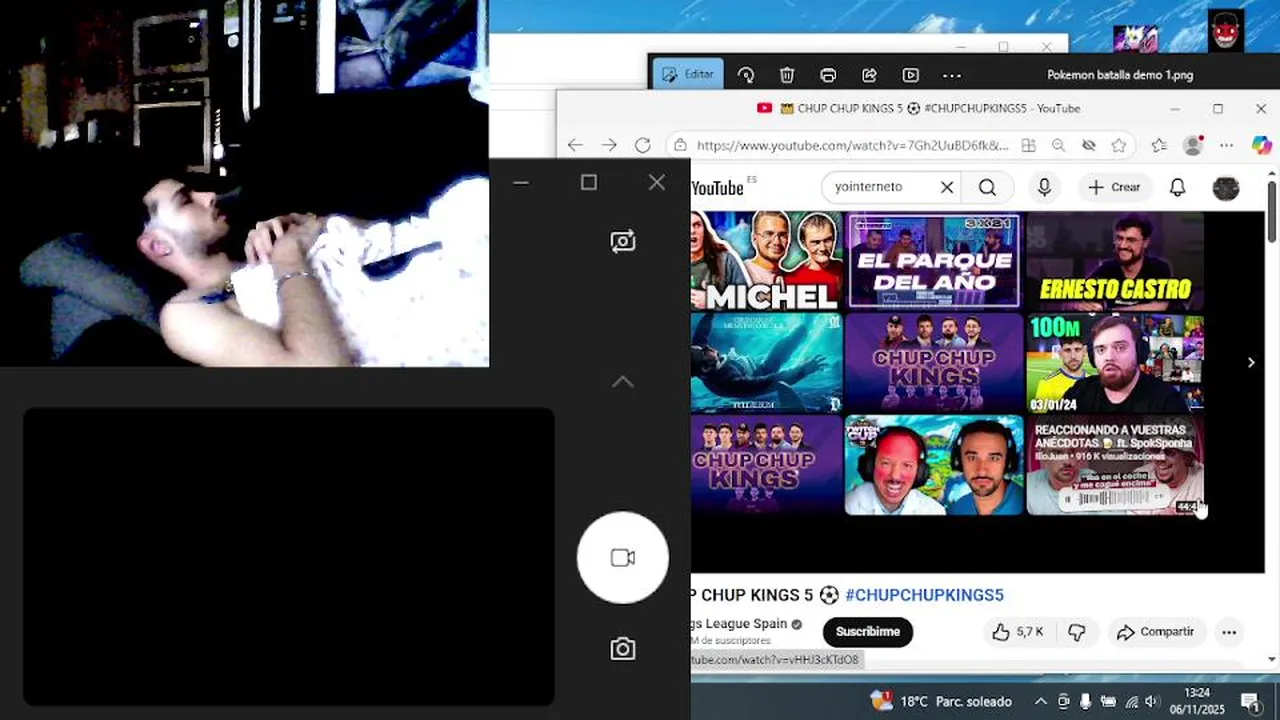Switch to photo mode in Camera app

point(622,649)
